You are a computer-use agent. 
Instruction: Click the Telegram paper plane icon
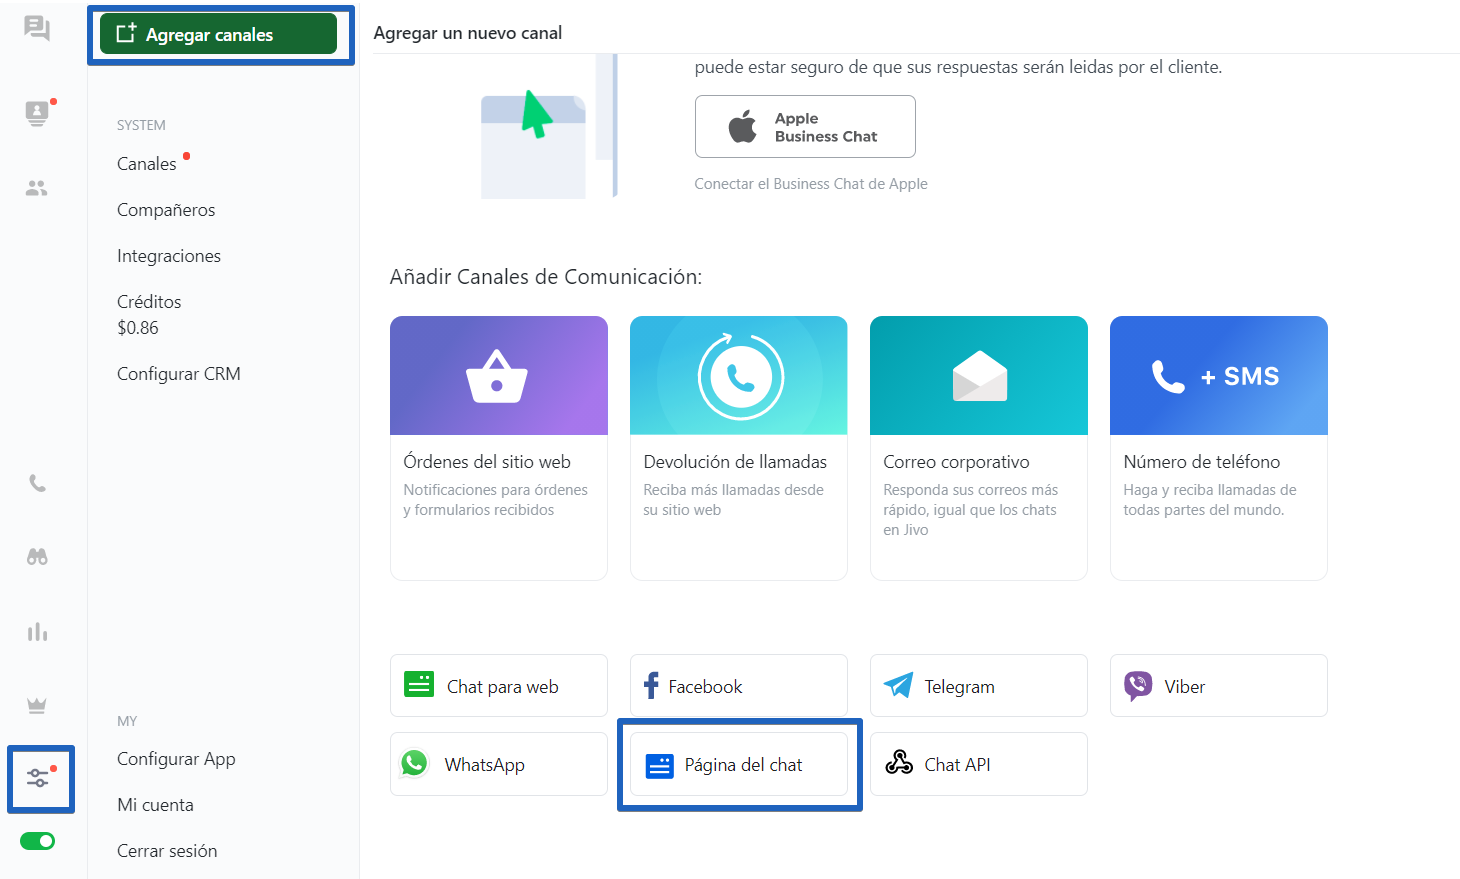tap(898, 685)
